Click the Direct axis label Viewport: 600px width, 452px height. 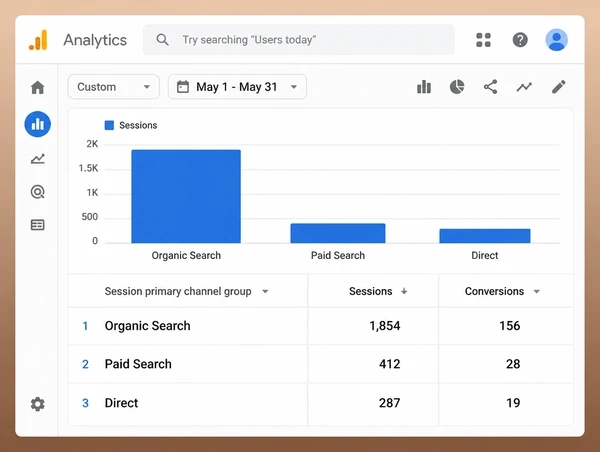[484, 255]
